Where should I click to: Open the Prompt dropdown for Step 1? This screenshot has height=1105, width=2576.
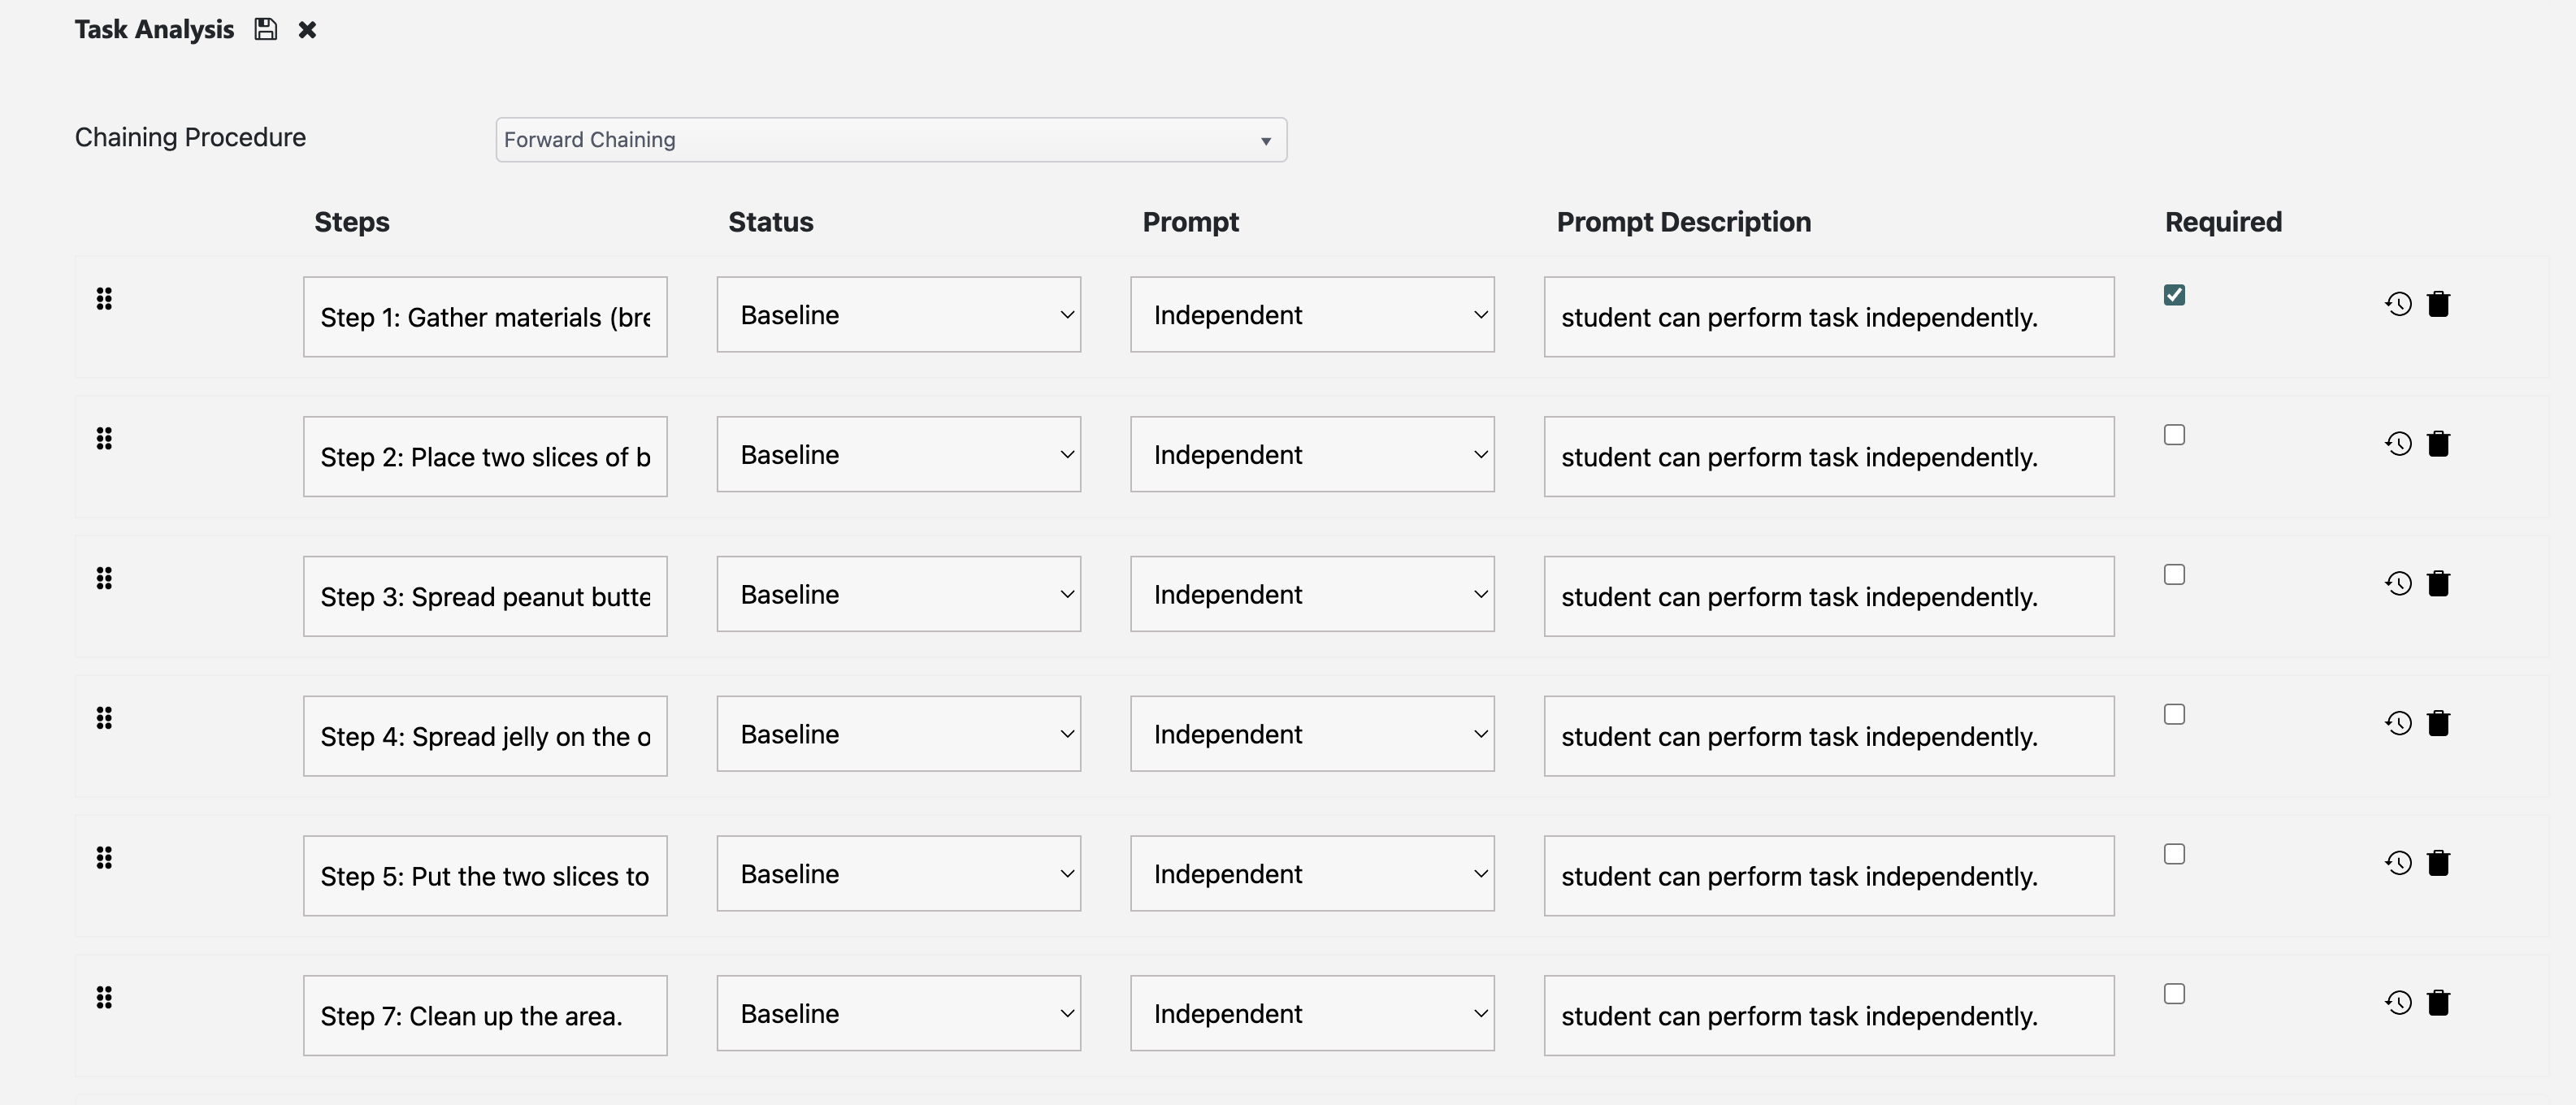click(x=1311, y=315)
